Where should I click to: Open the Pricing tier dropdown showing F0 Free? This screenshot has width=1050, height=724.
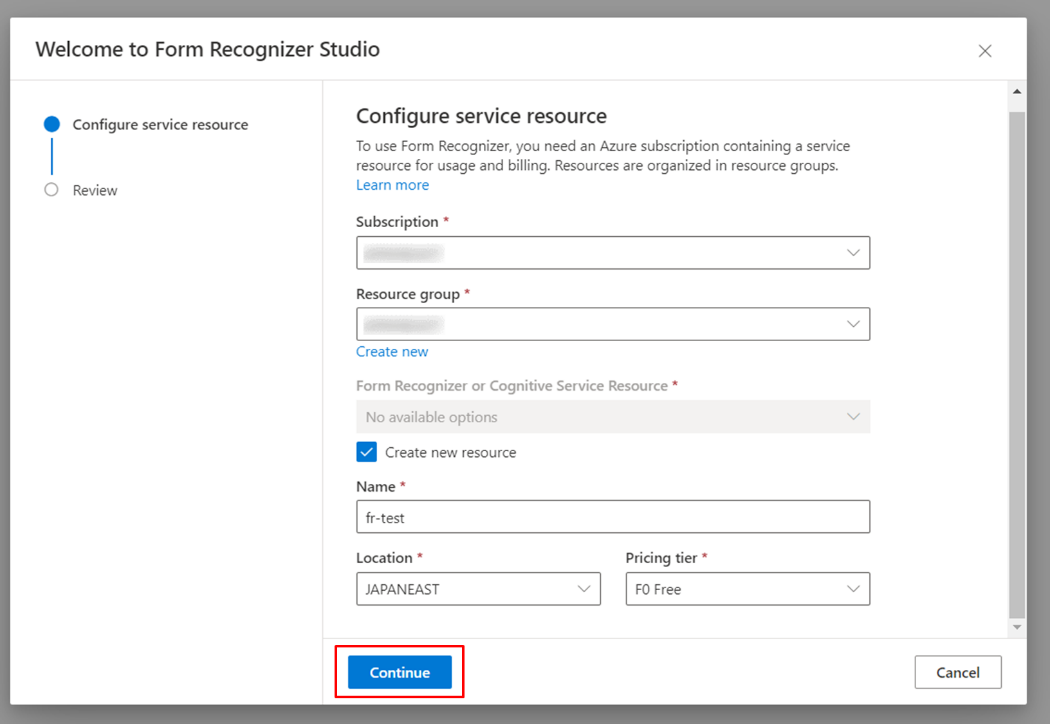click(x=748, y=589)
